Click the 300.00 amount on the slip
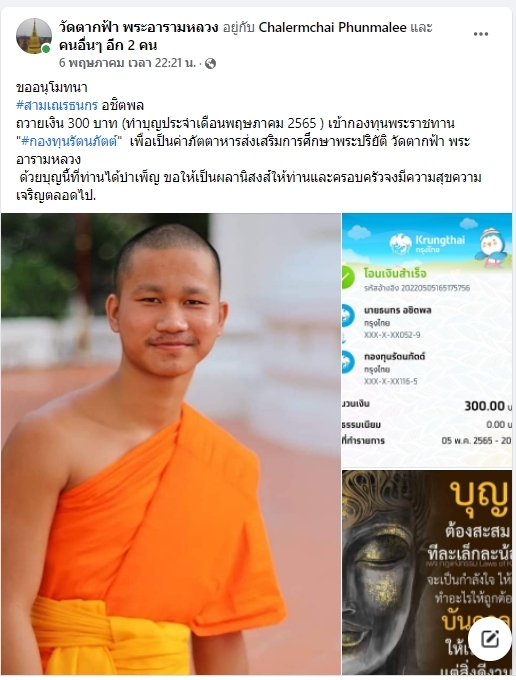Viewport: 516px width, 680px height. point(484,406)
